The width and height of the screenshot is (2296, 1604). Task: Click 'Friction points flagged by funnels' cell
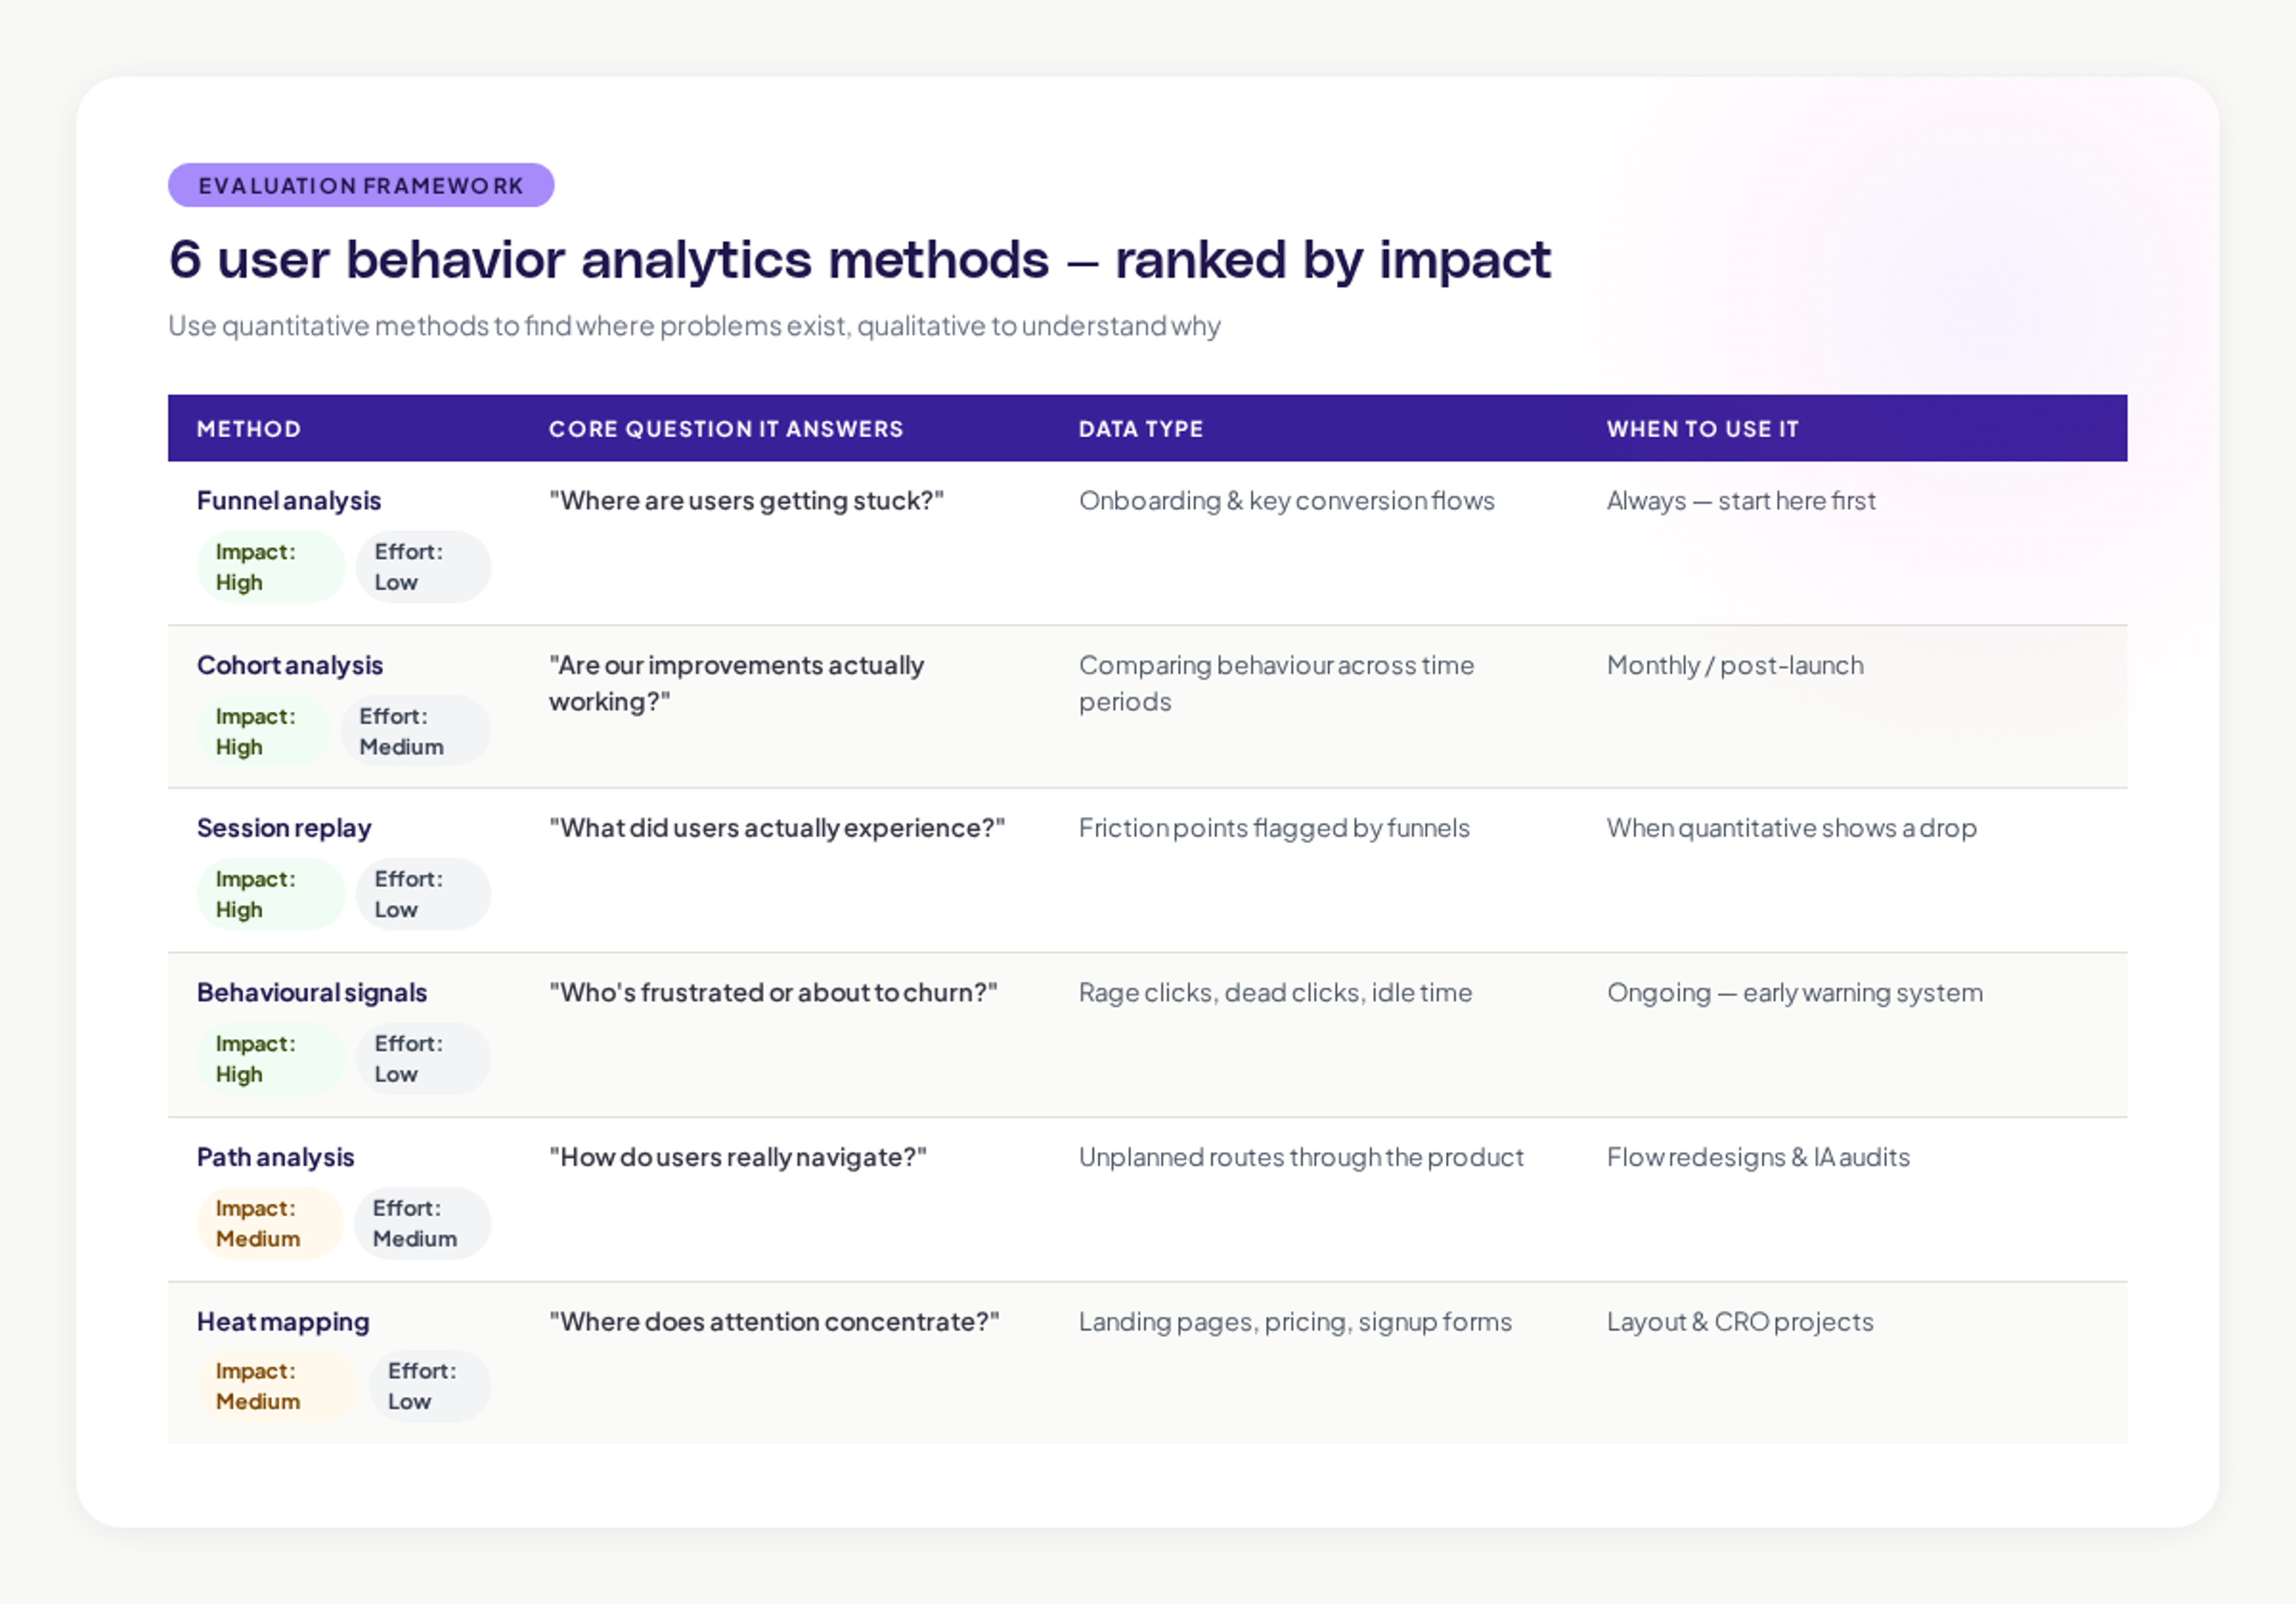pos(1274,829)
